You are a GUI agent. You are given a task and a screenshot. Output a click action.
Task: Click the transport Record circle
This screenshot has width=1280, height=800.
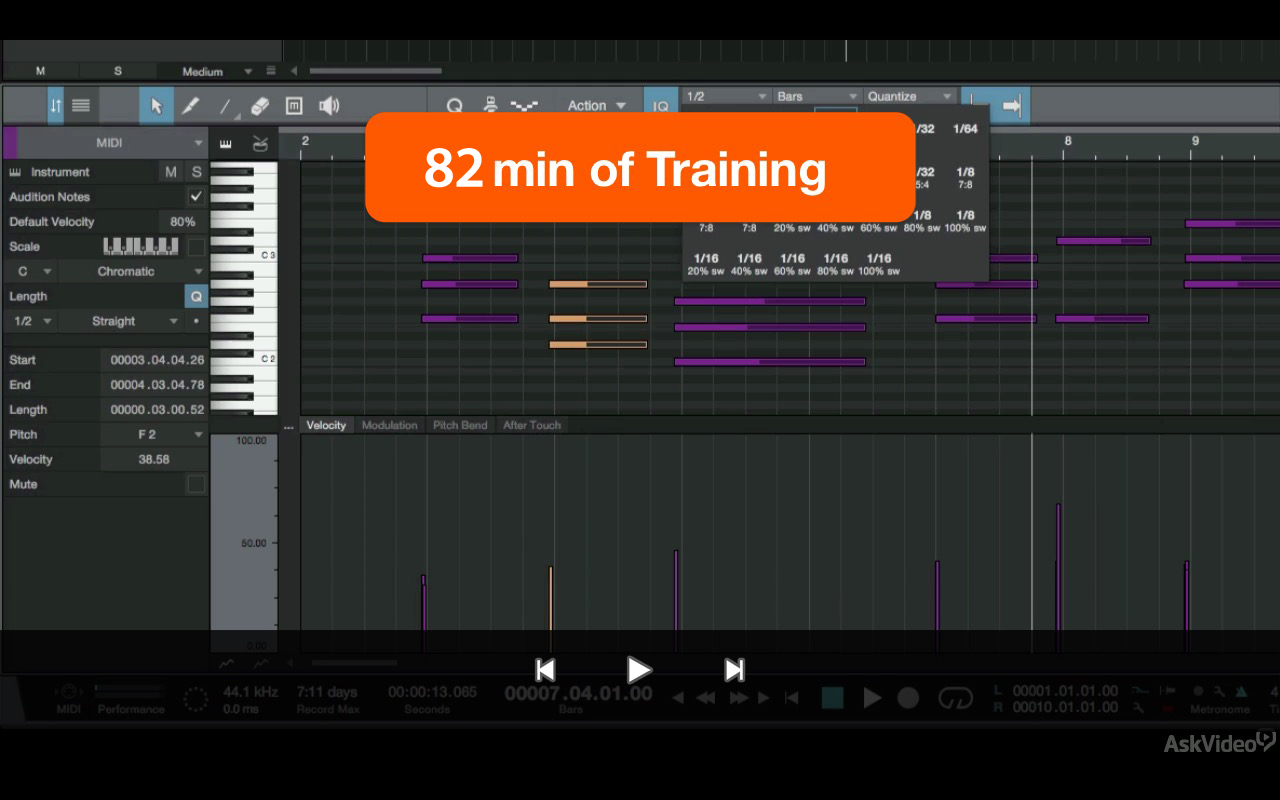[x=908, y=698]
